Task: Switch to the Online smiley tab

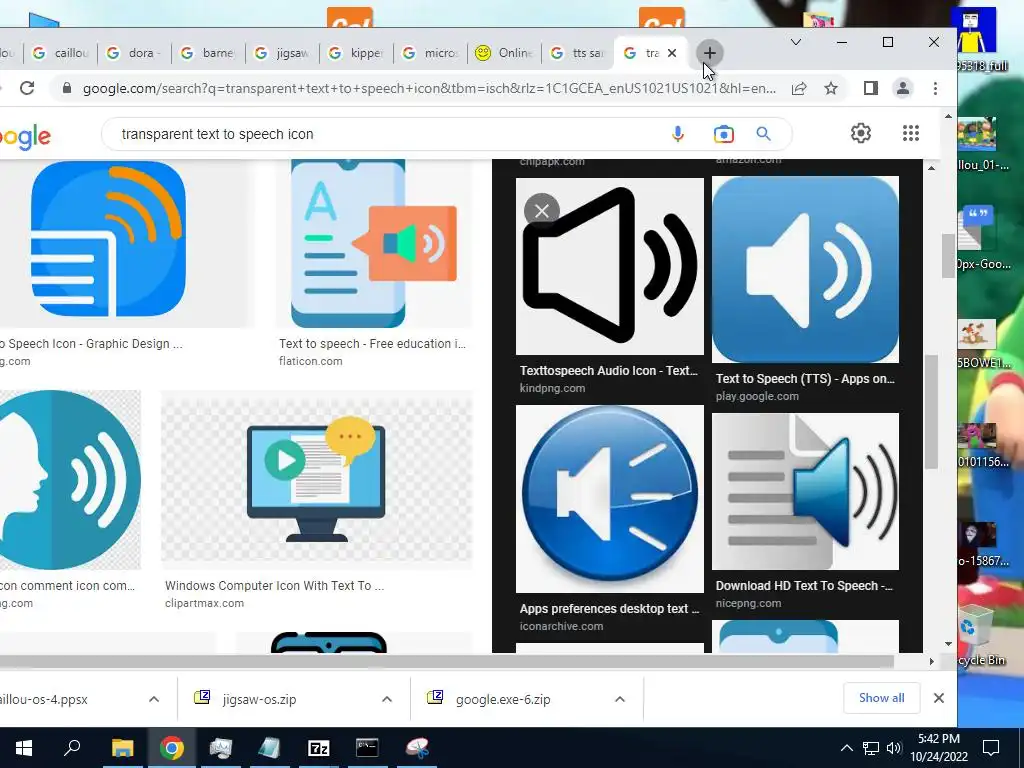Action: [x=505, y=53]
